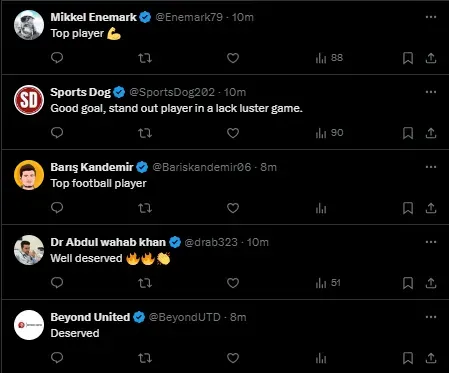
Task: Open more options for Barış Kandemir's tweet
Action: coord(431,167)
